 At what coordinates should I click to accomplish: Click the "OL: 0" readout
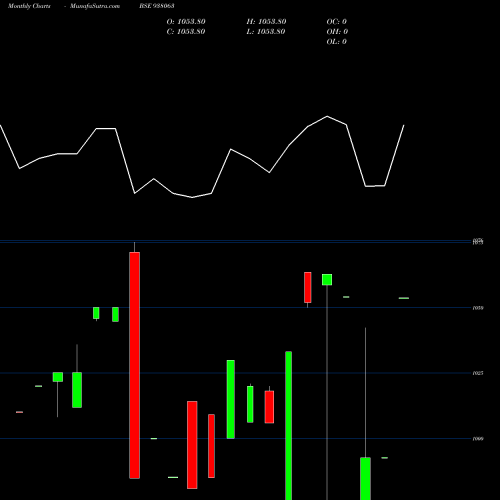click(x=337, y=42)
